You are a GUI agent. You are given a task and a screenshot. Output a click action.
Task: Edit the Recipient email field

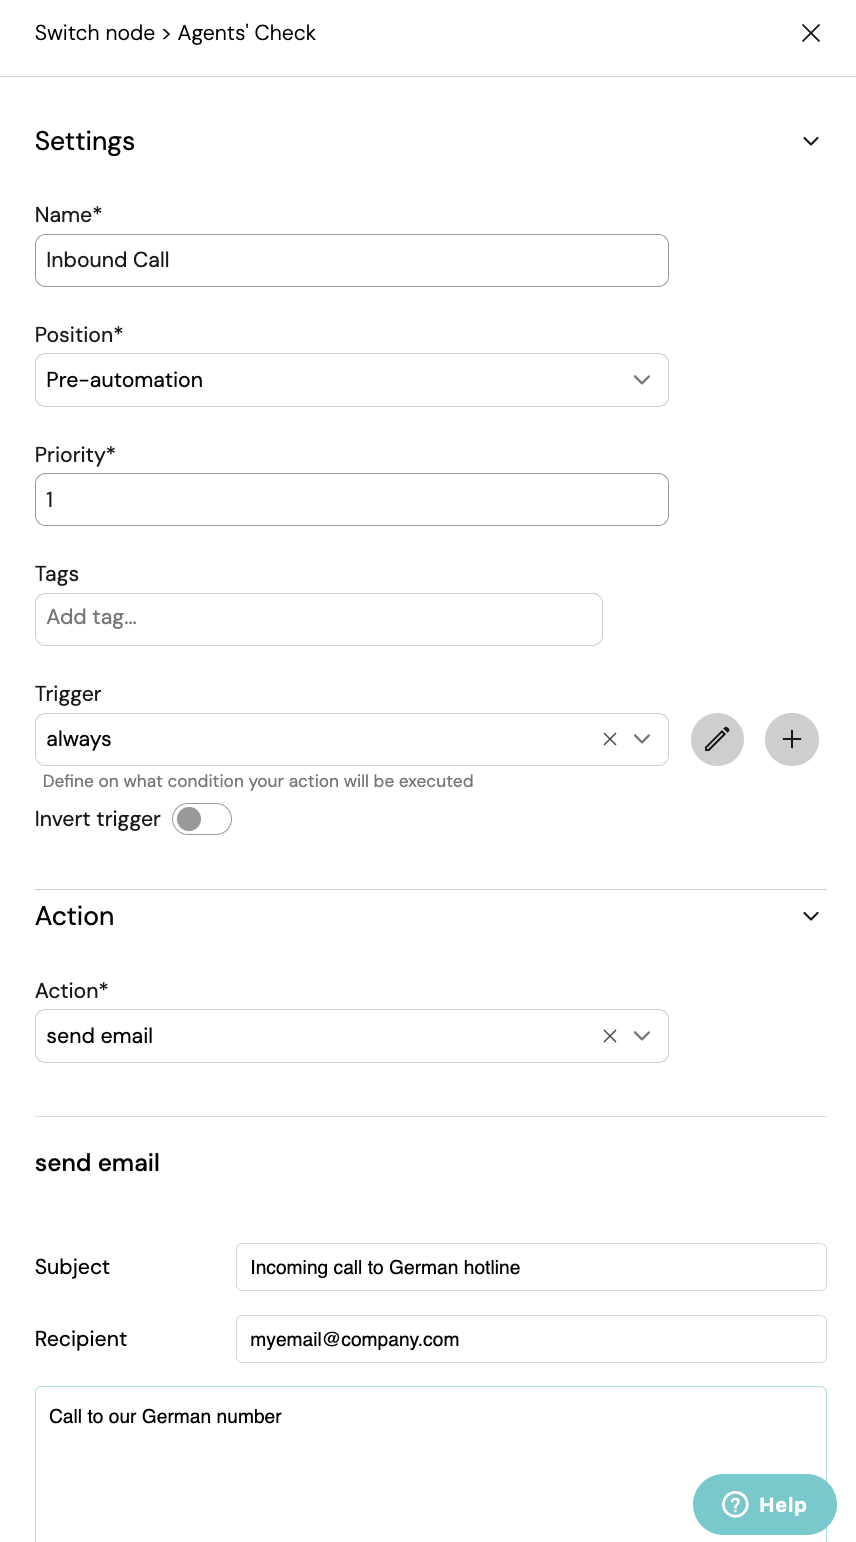[531, 1339]
